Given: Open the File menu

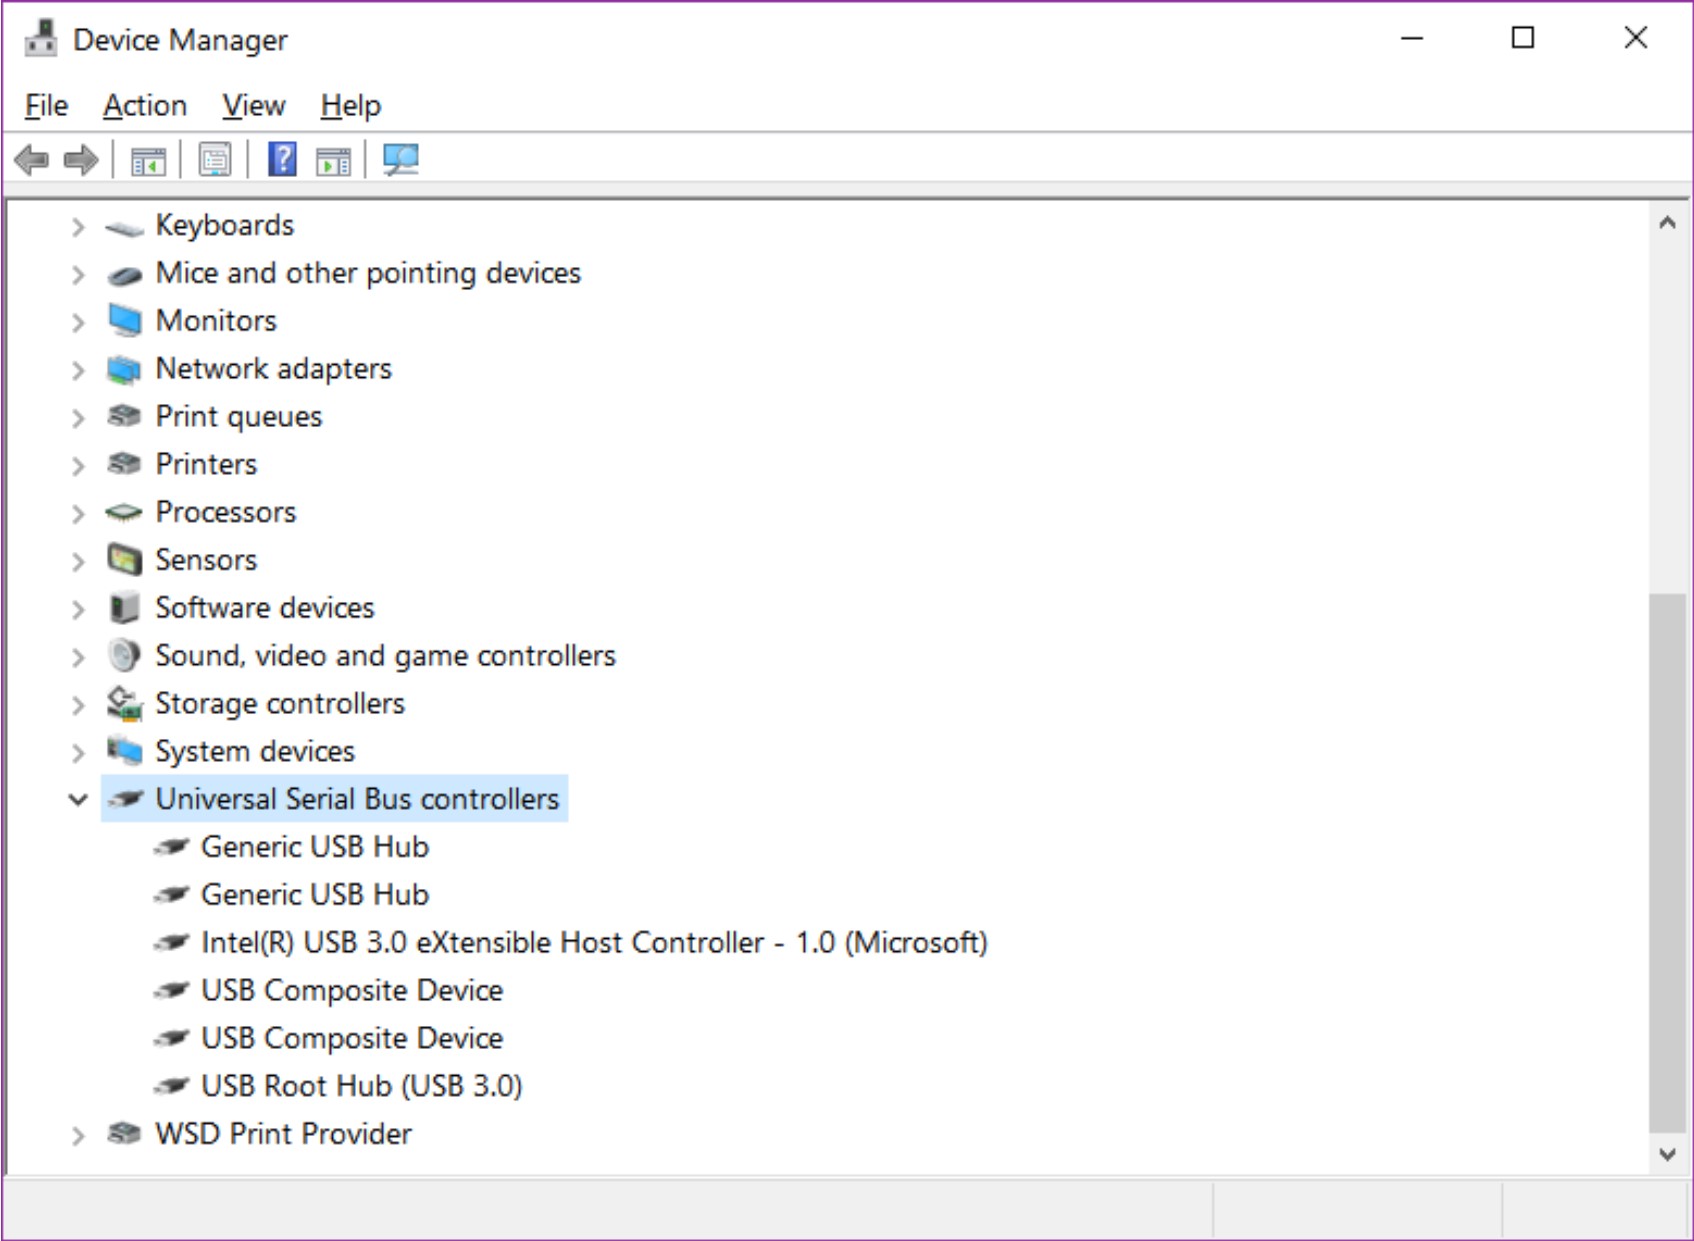Looking at the screenshot, I should tap(46, 106).
